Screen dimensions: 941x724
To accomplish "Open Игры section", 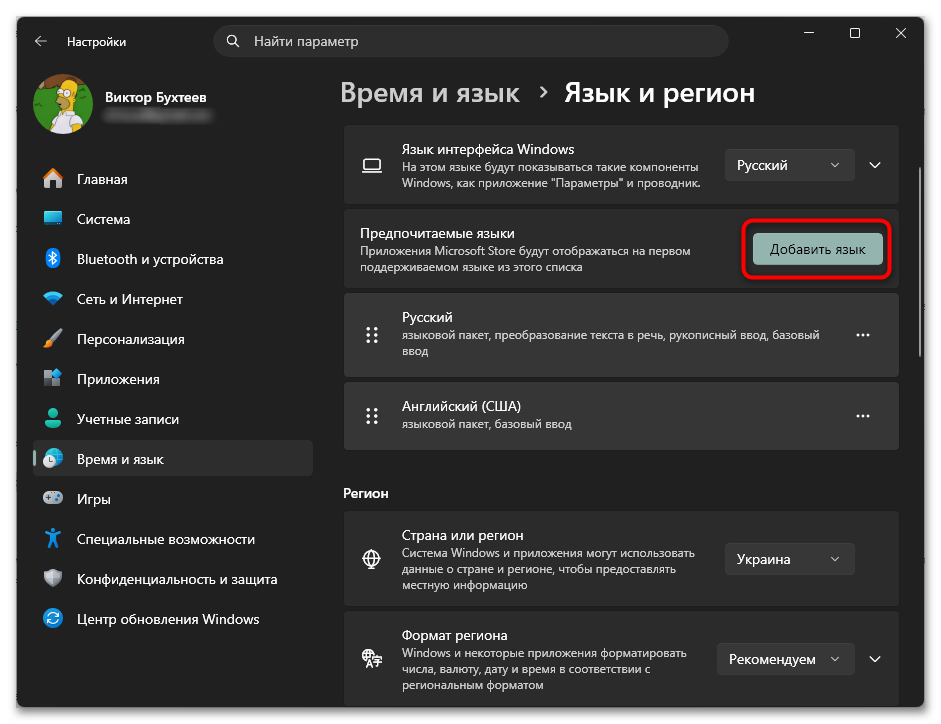I will 173,498.
